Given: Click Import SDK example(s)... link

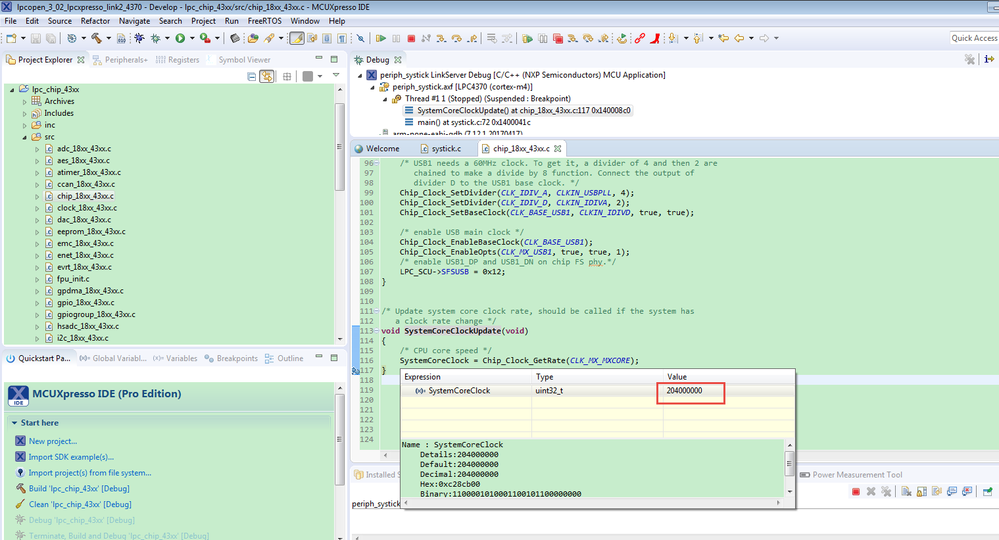Looking at the screenshot, I should click(71, 457).
